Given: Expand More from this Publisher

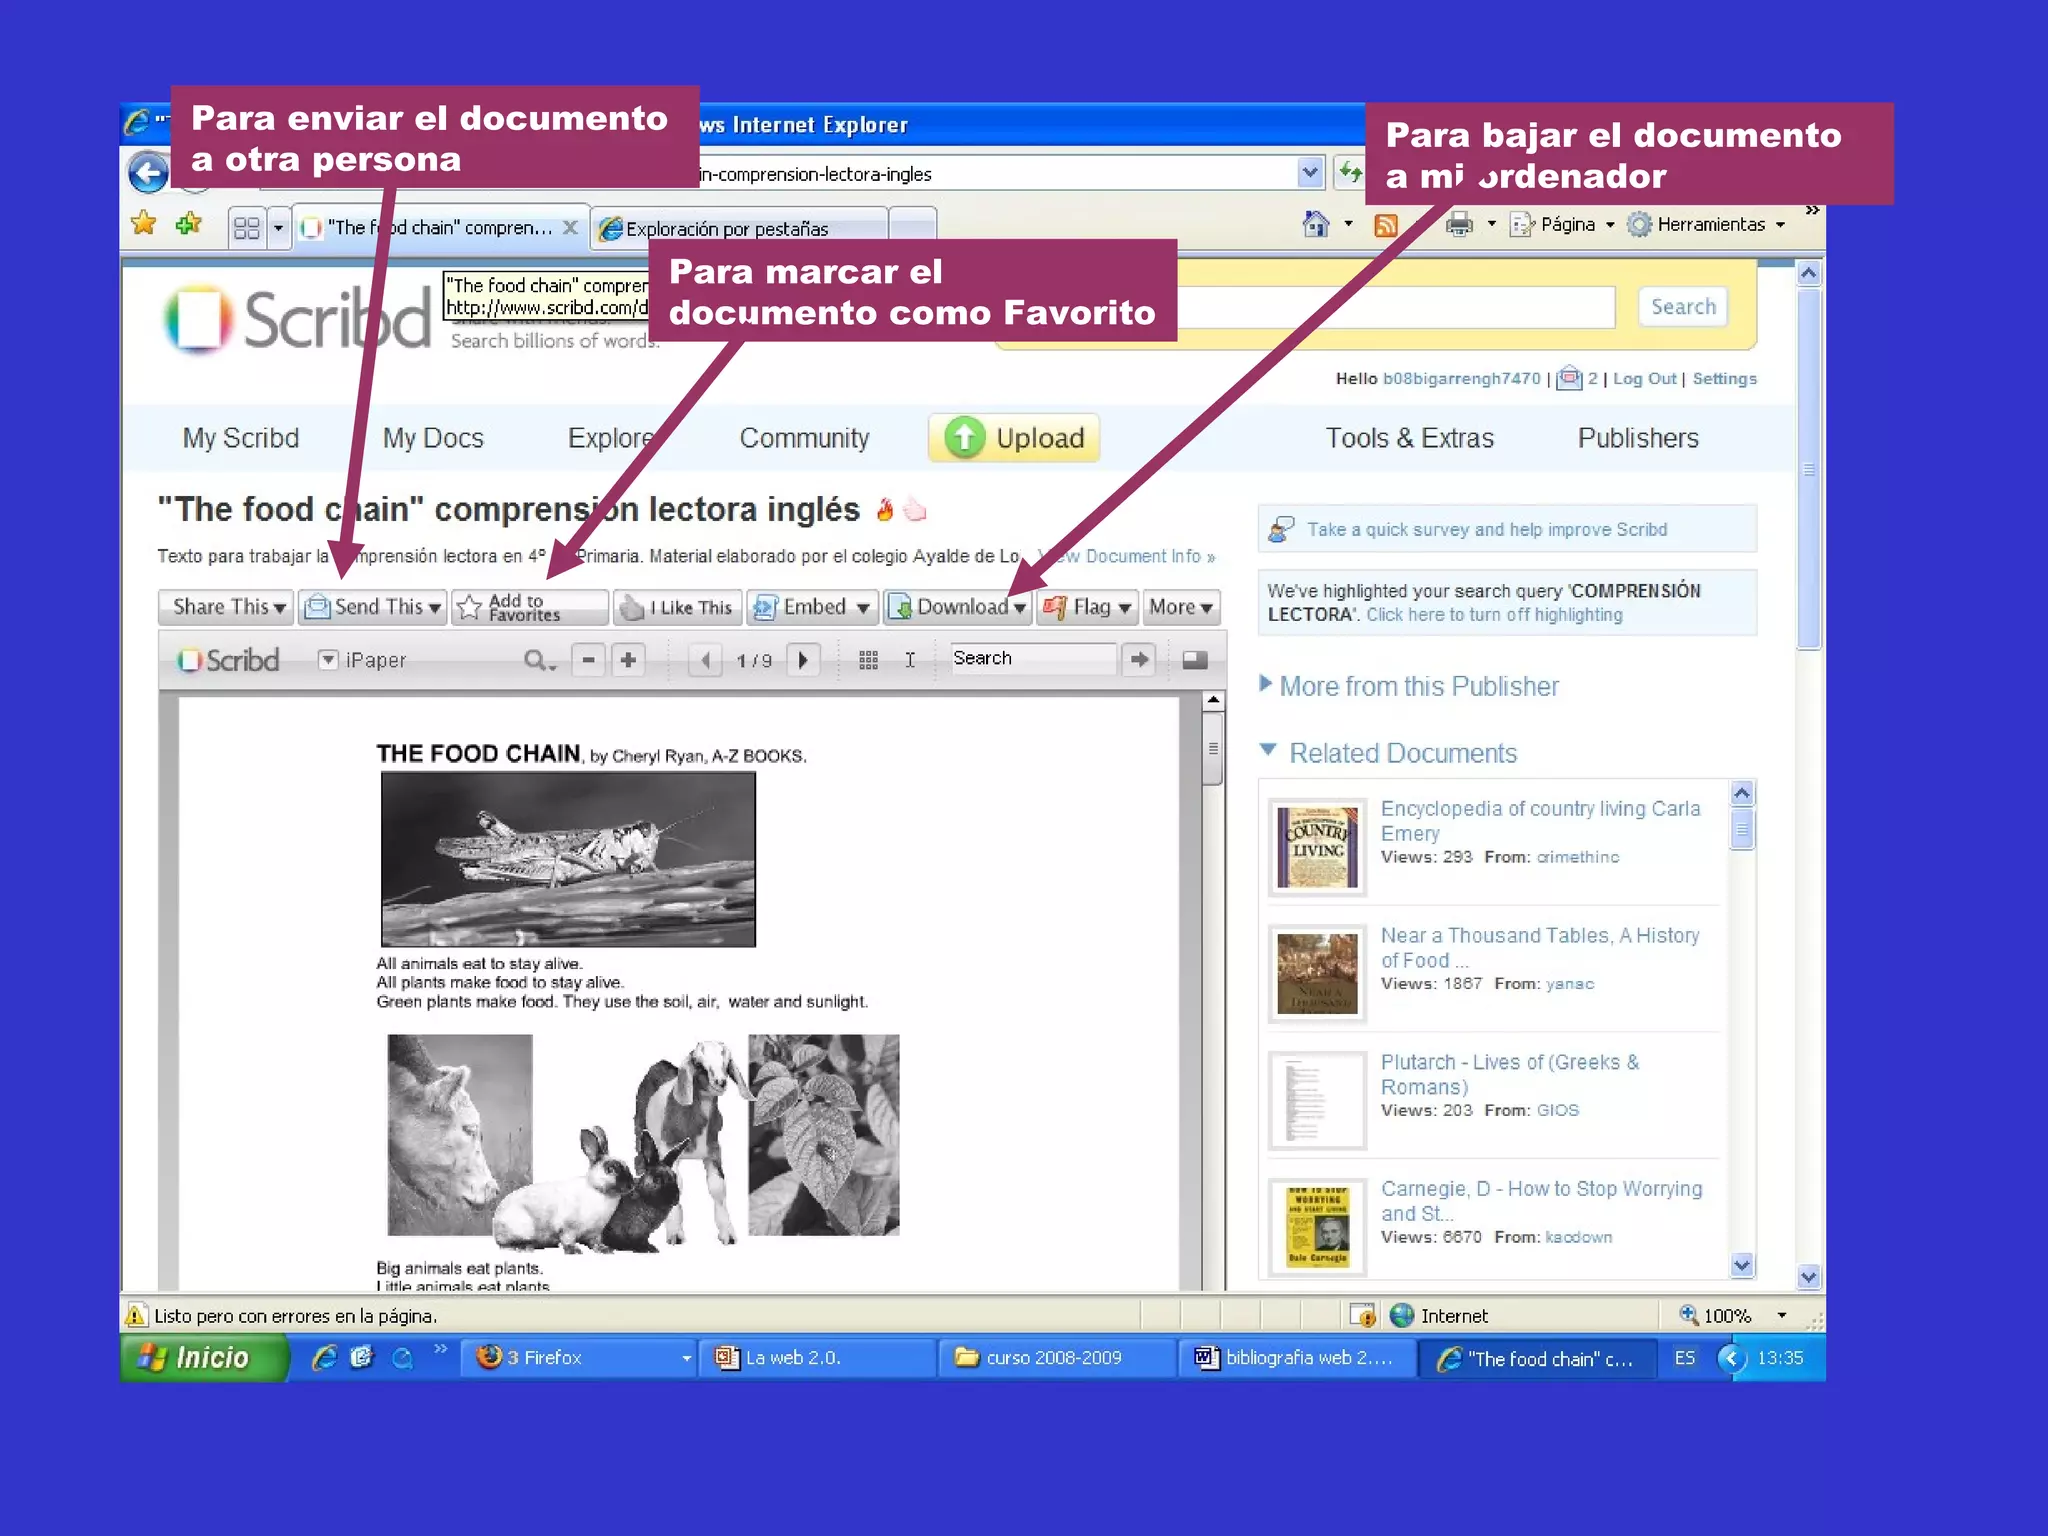Looking at the screenshot, I should [1409, 686].
